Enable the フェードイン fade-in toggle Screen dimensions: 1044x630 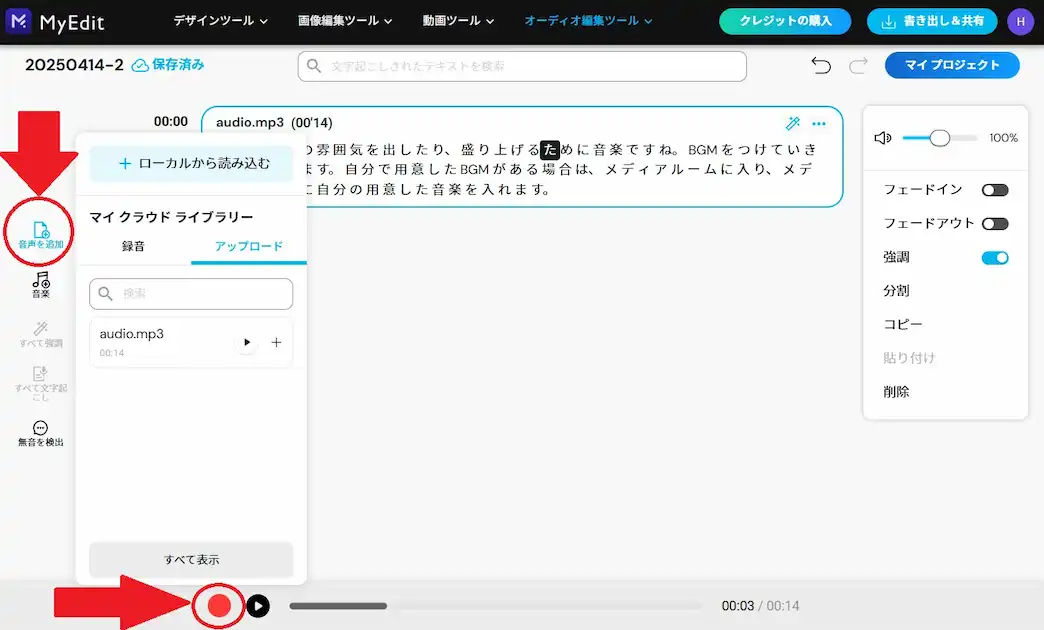click(x=995, y=190)
